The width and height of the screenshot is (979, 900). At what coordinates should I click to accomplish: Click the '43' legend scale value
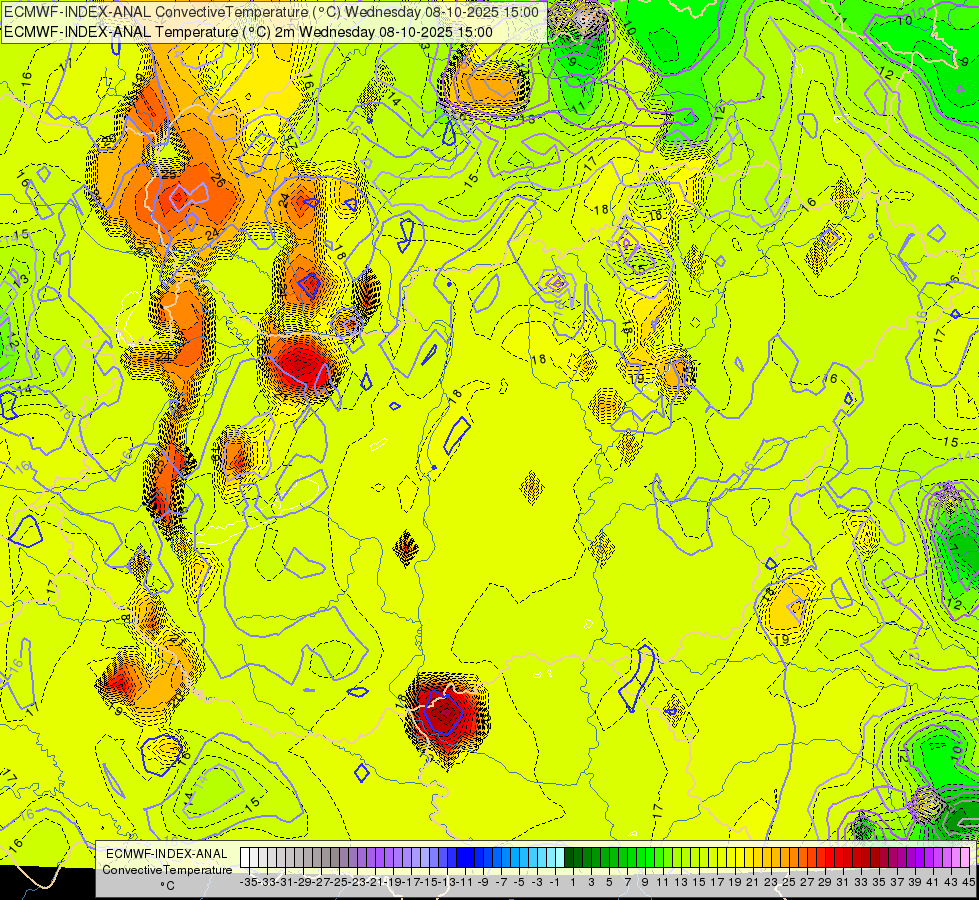pos(951,882)
